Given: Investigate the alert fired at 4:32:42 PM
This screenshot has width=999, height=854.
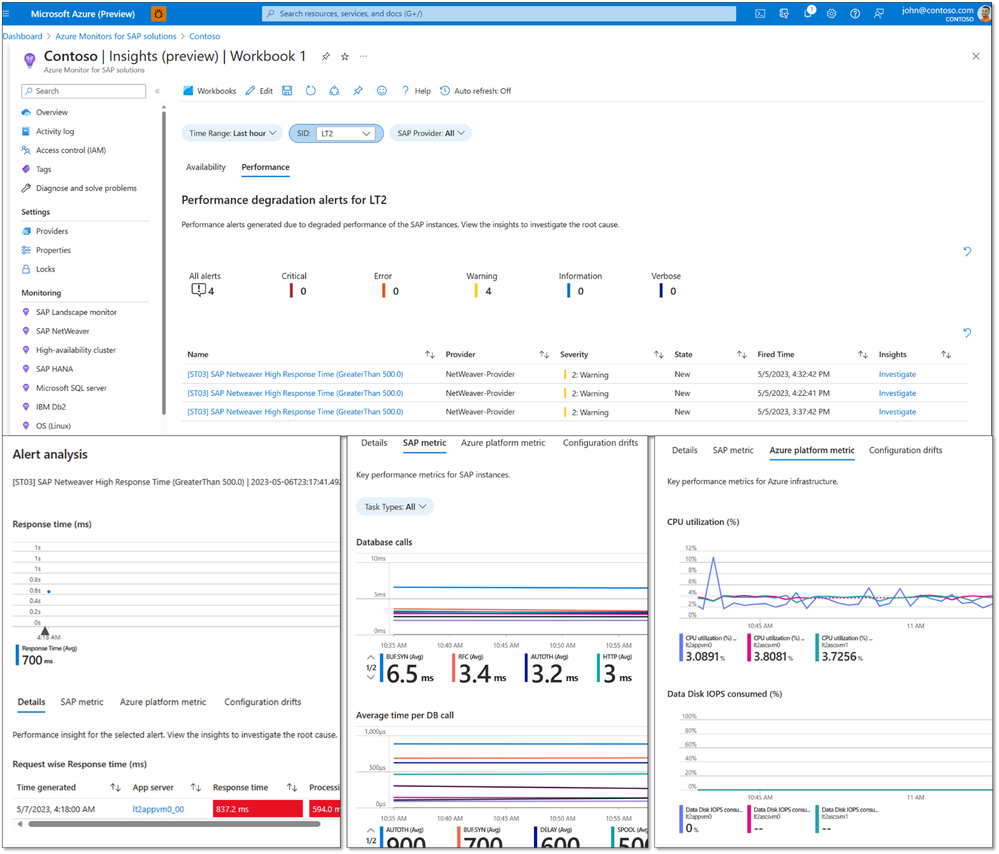Looking at the screenshot, I should 897,374.
